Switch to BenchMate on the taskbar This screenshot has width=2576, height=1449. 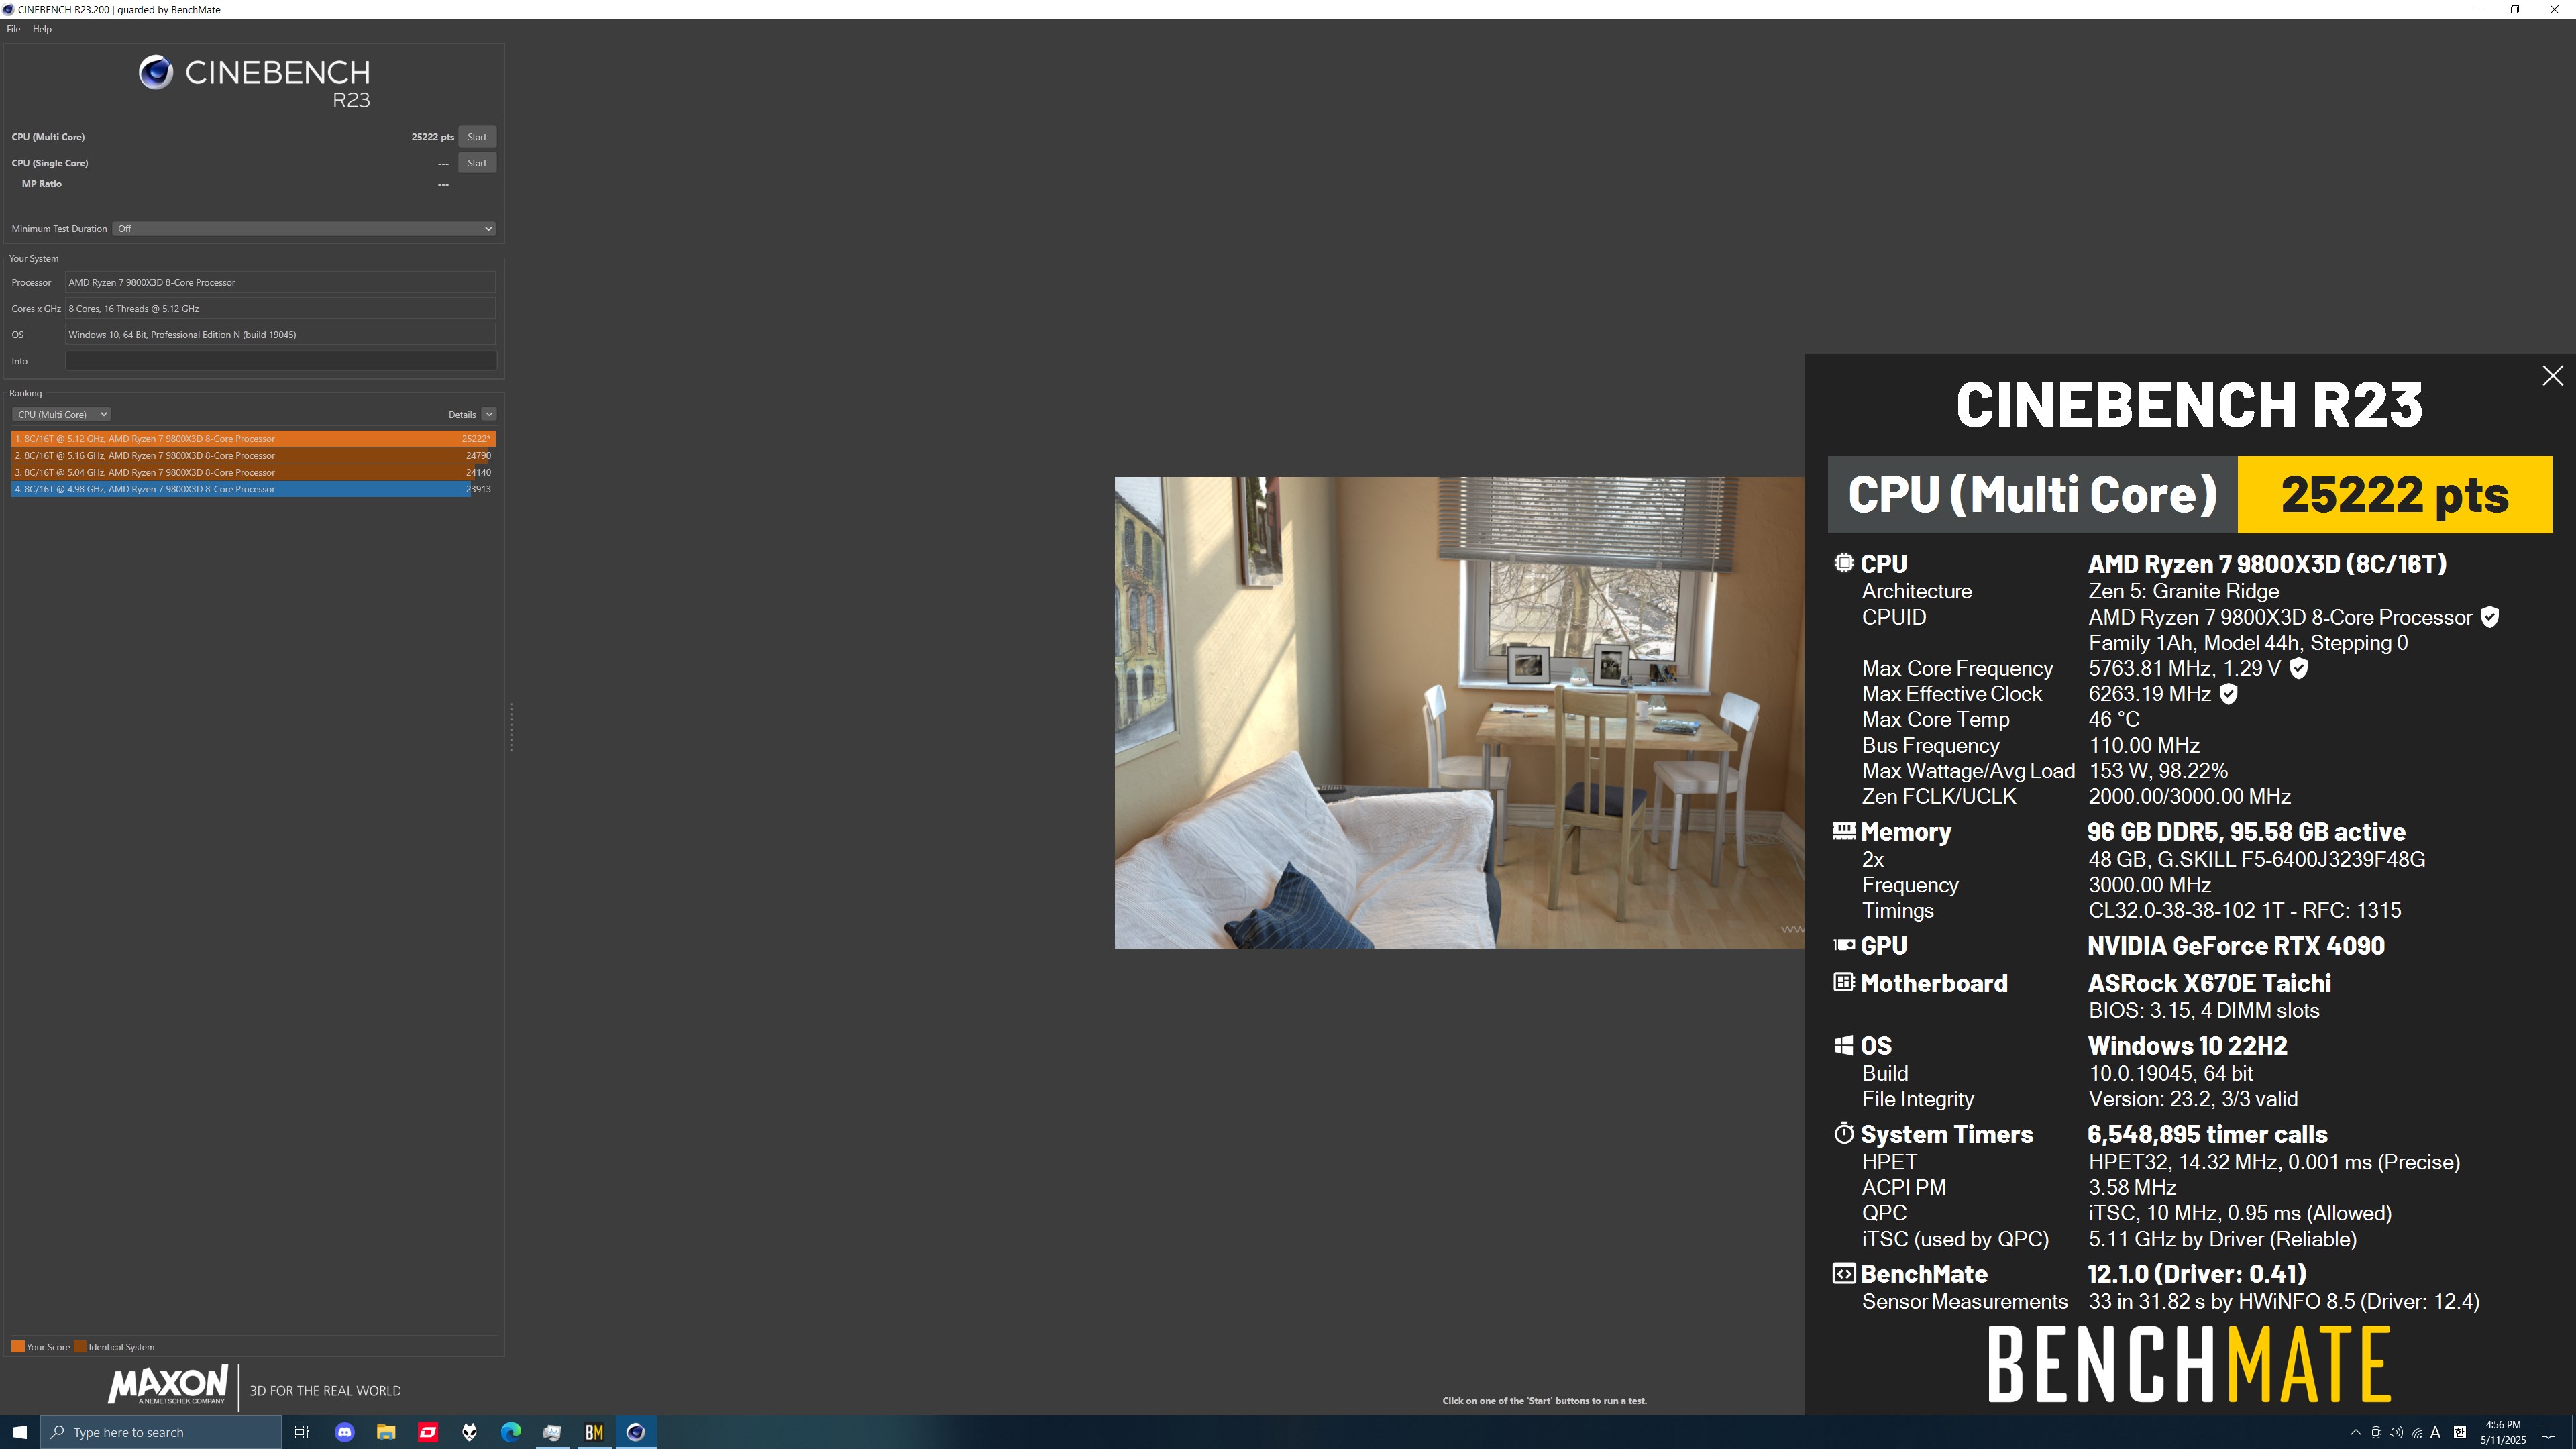(594, 1432)
